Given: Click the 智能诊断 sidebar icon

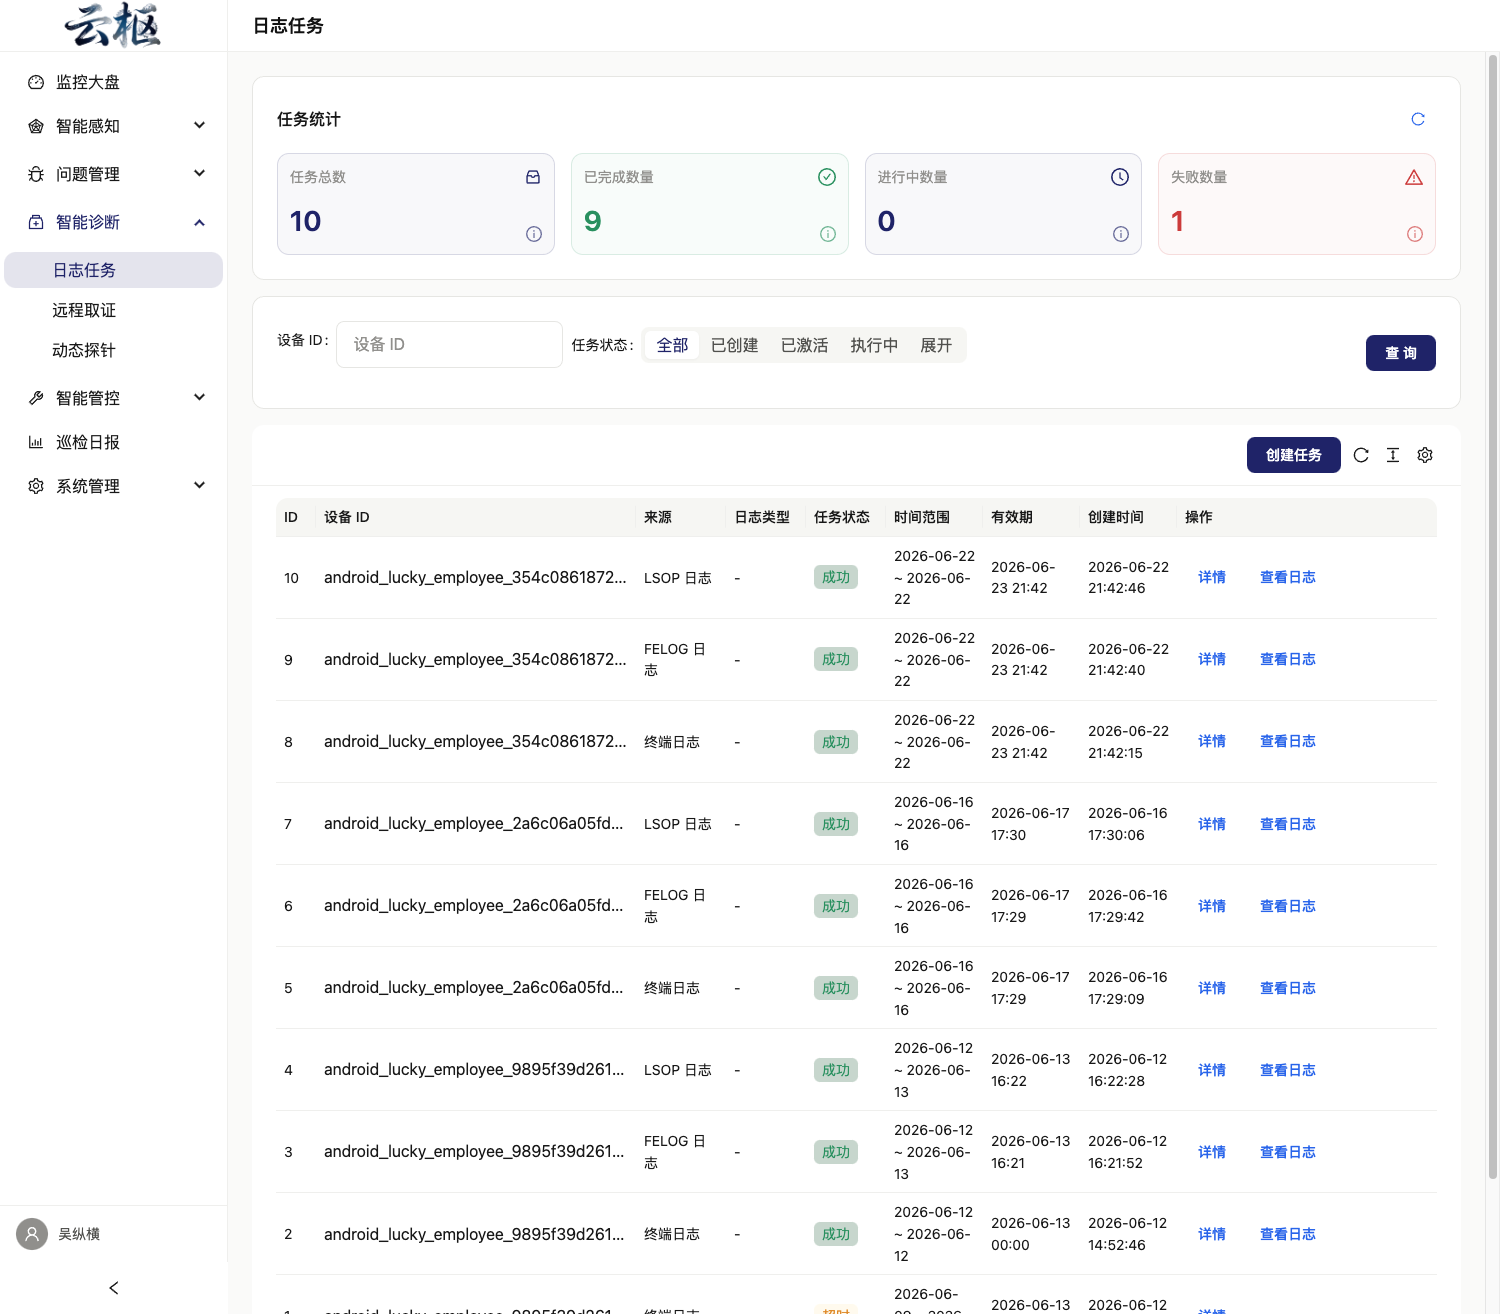Looking at the screenshot, I should [x=36, y=222].
